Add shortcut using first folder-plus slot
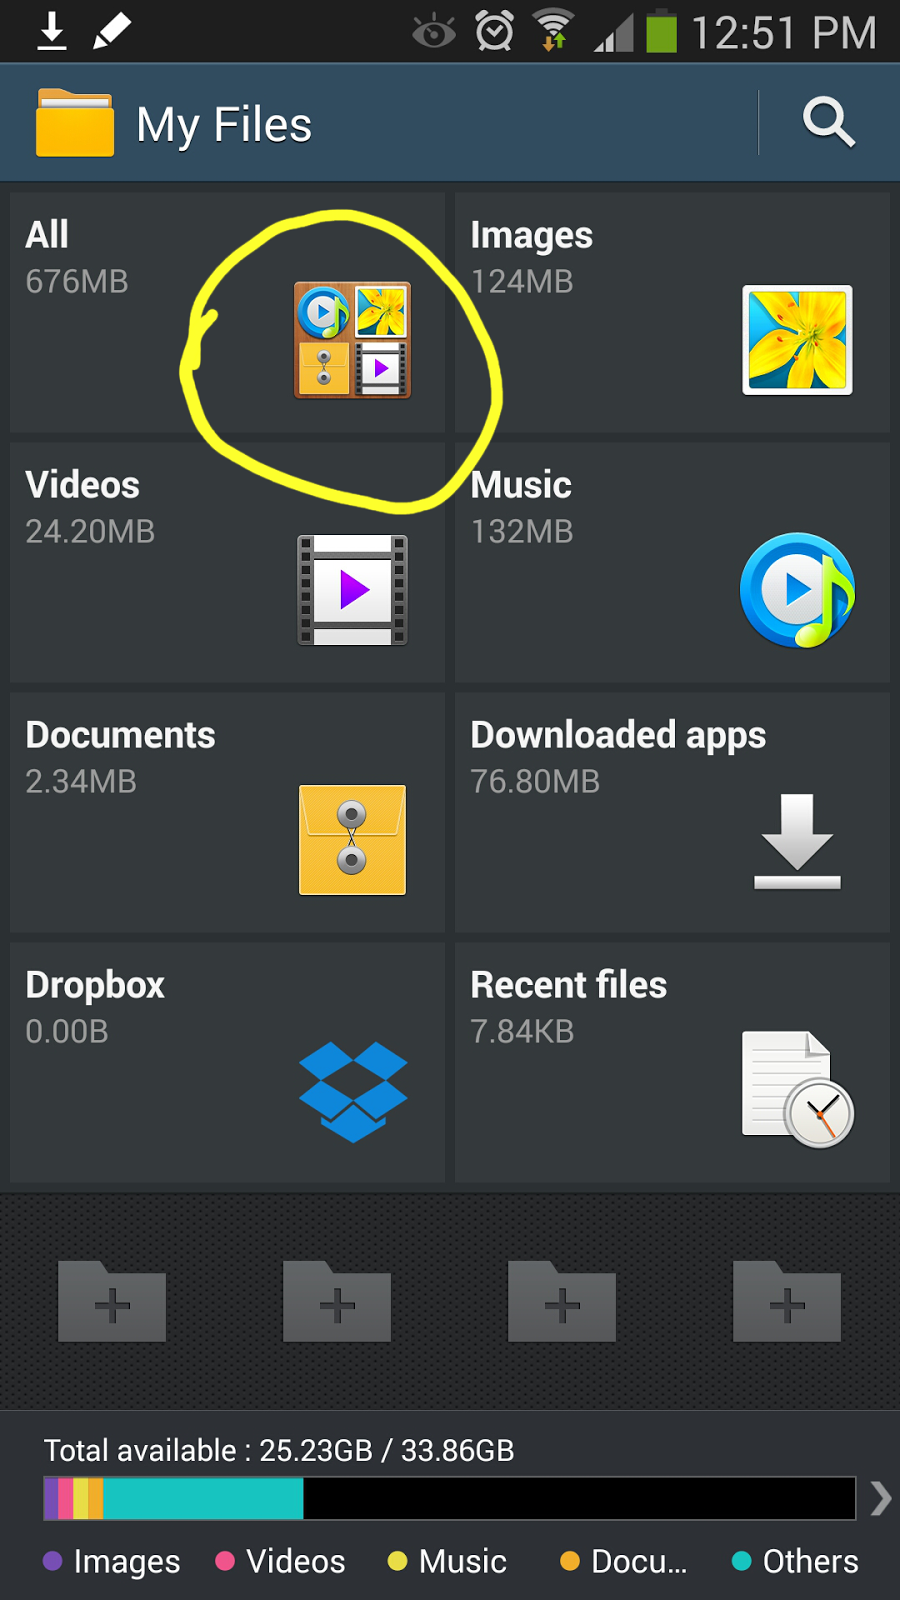The image size is (900, 1600). click(112, 1302)
